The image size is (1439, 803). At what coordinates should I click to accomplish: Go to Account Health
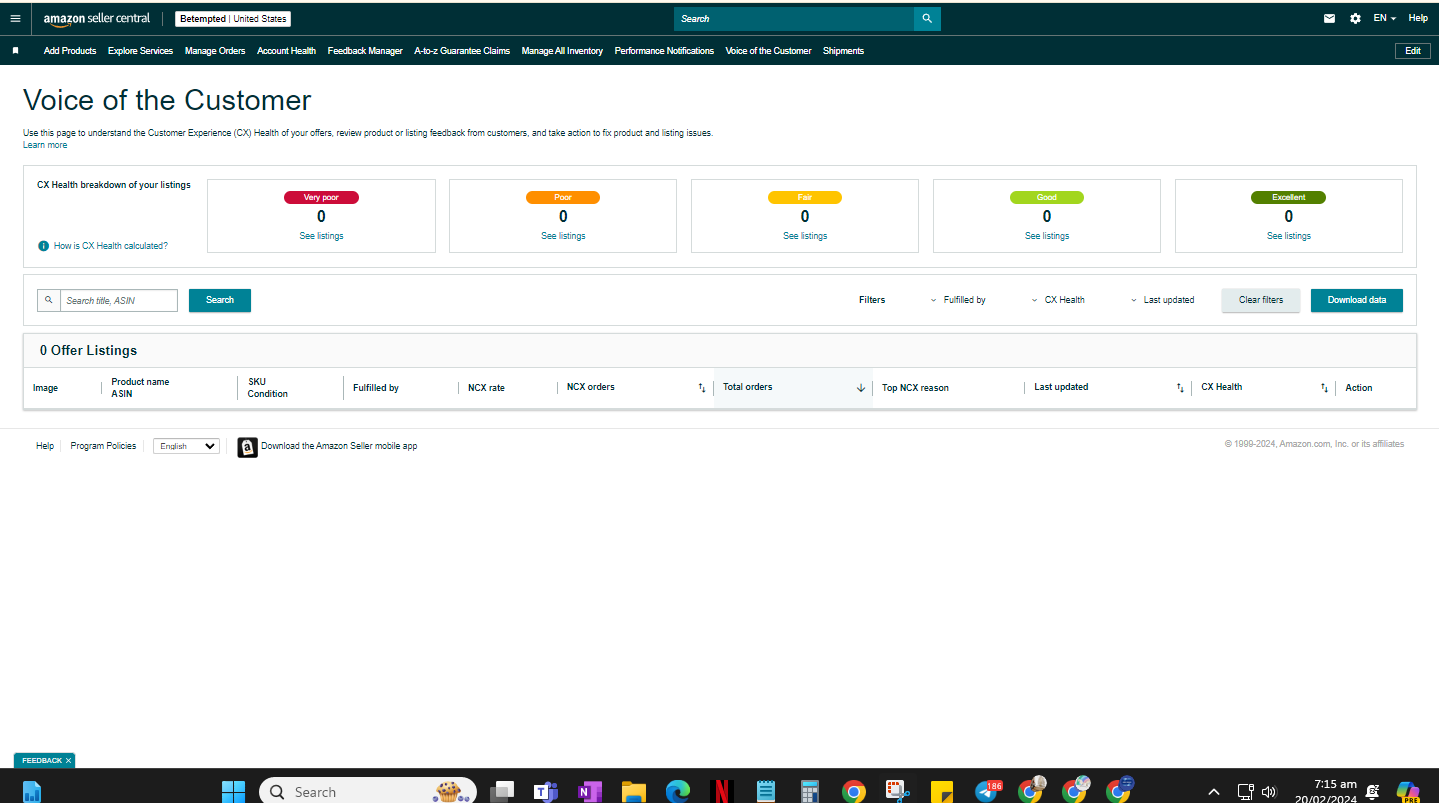286,51
